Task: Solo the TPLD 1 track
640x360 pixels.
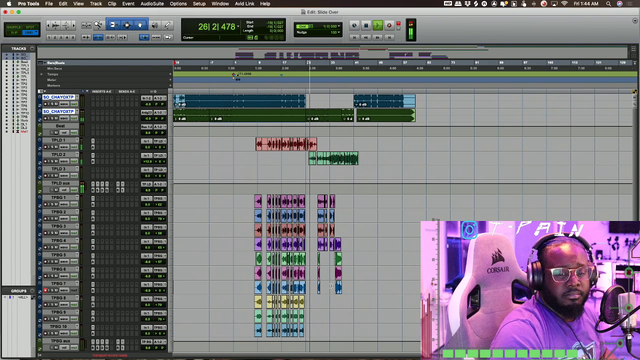Action: (x=51, y=147)
